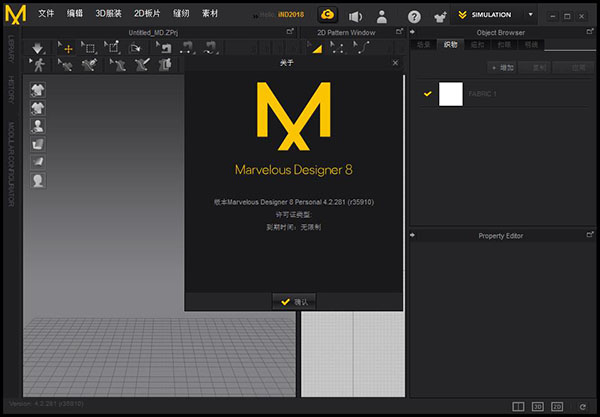600x417 pixels.
Task: Open the first garment display shirt icon
Action: click(x=38, y=90)
